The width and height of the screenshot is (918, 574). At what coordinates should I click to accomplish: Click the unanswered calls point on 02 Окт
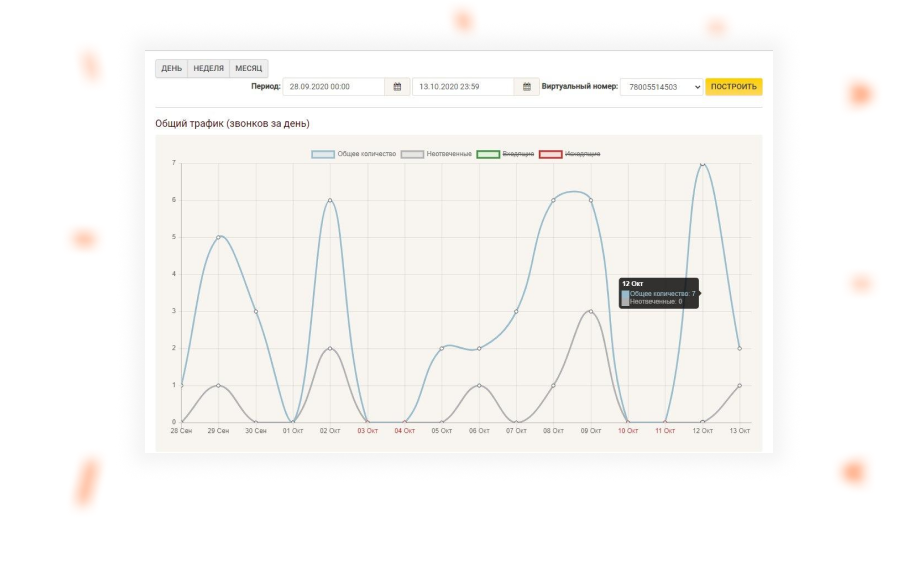click(330, 348)
